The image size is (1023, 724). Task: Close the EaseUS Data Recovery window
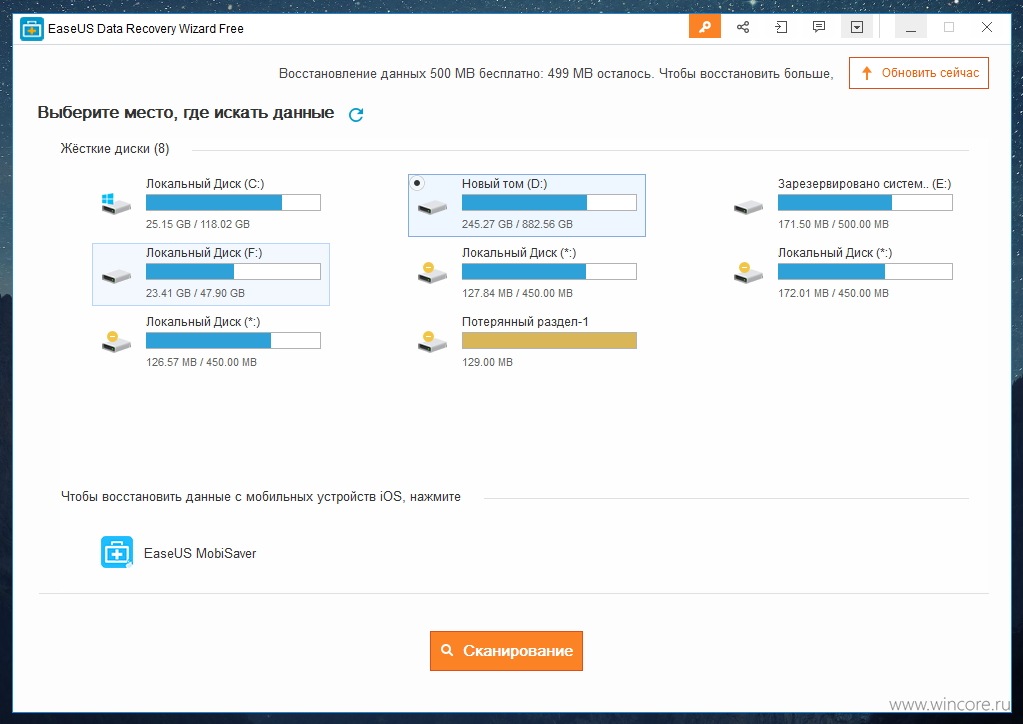pos(987,27)
